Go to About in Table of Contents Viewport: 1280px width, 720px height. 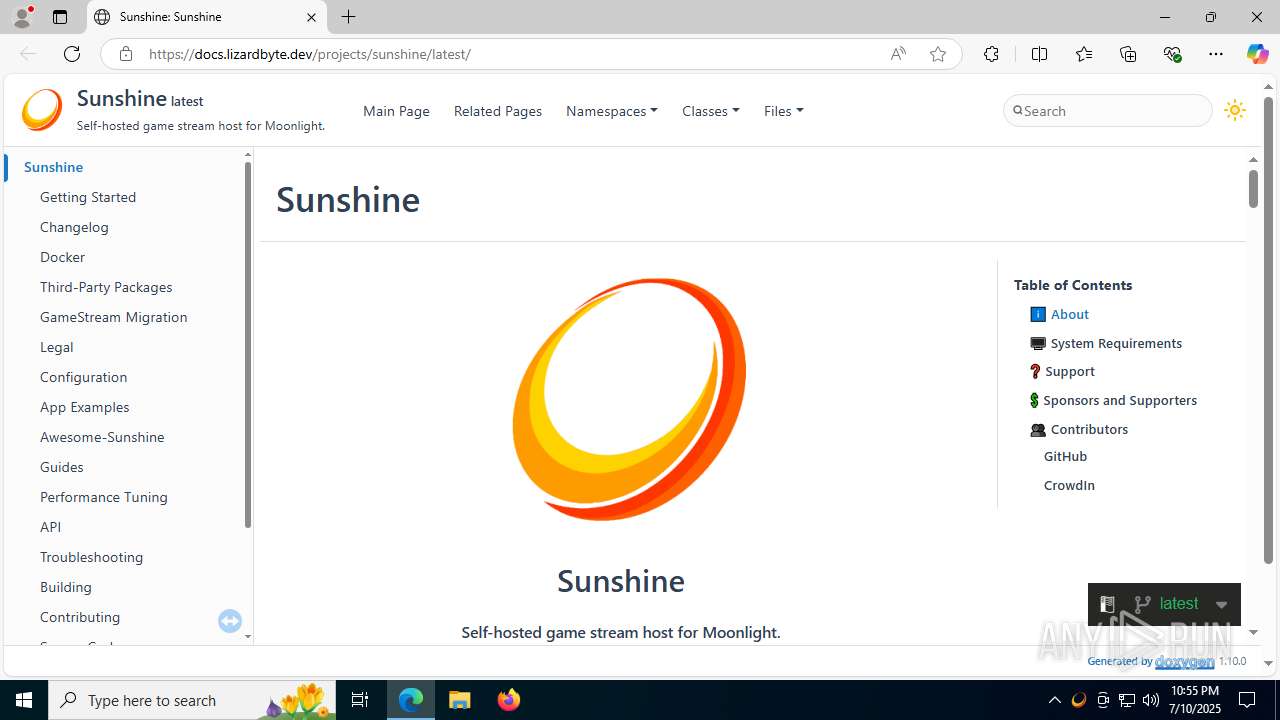1070,314
